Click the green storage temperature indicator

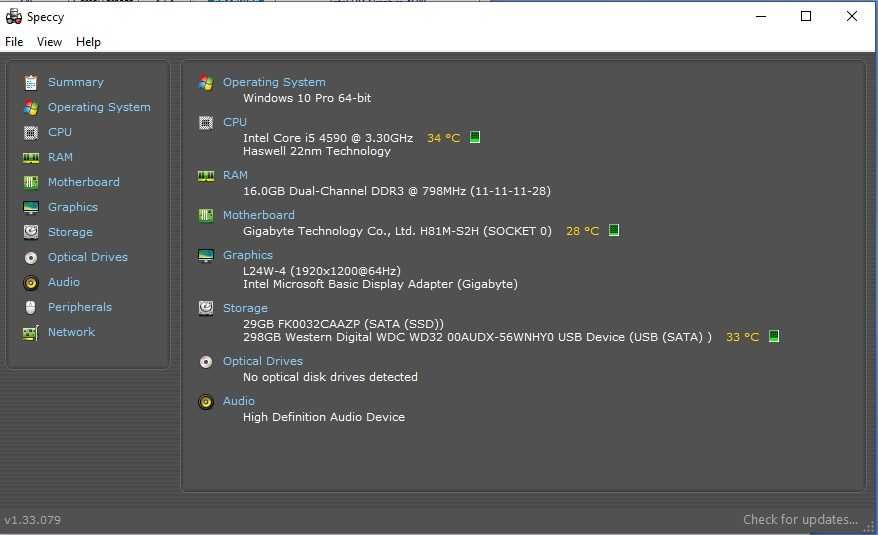774,336
